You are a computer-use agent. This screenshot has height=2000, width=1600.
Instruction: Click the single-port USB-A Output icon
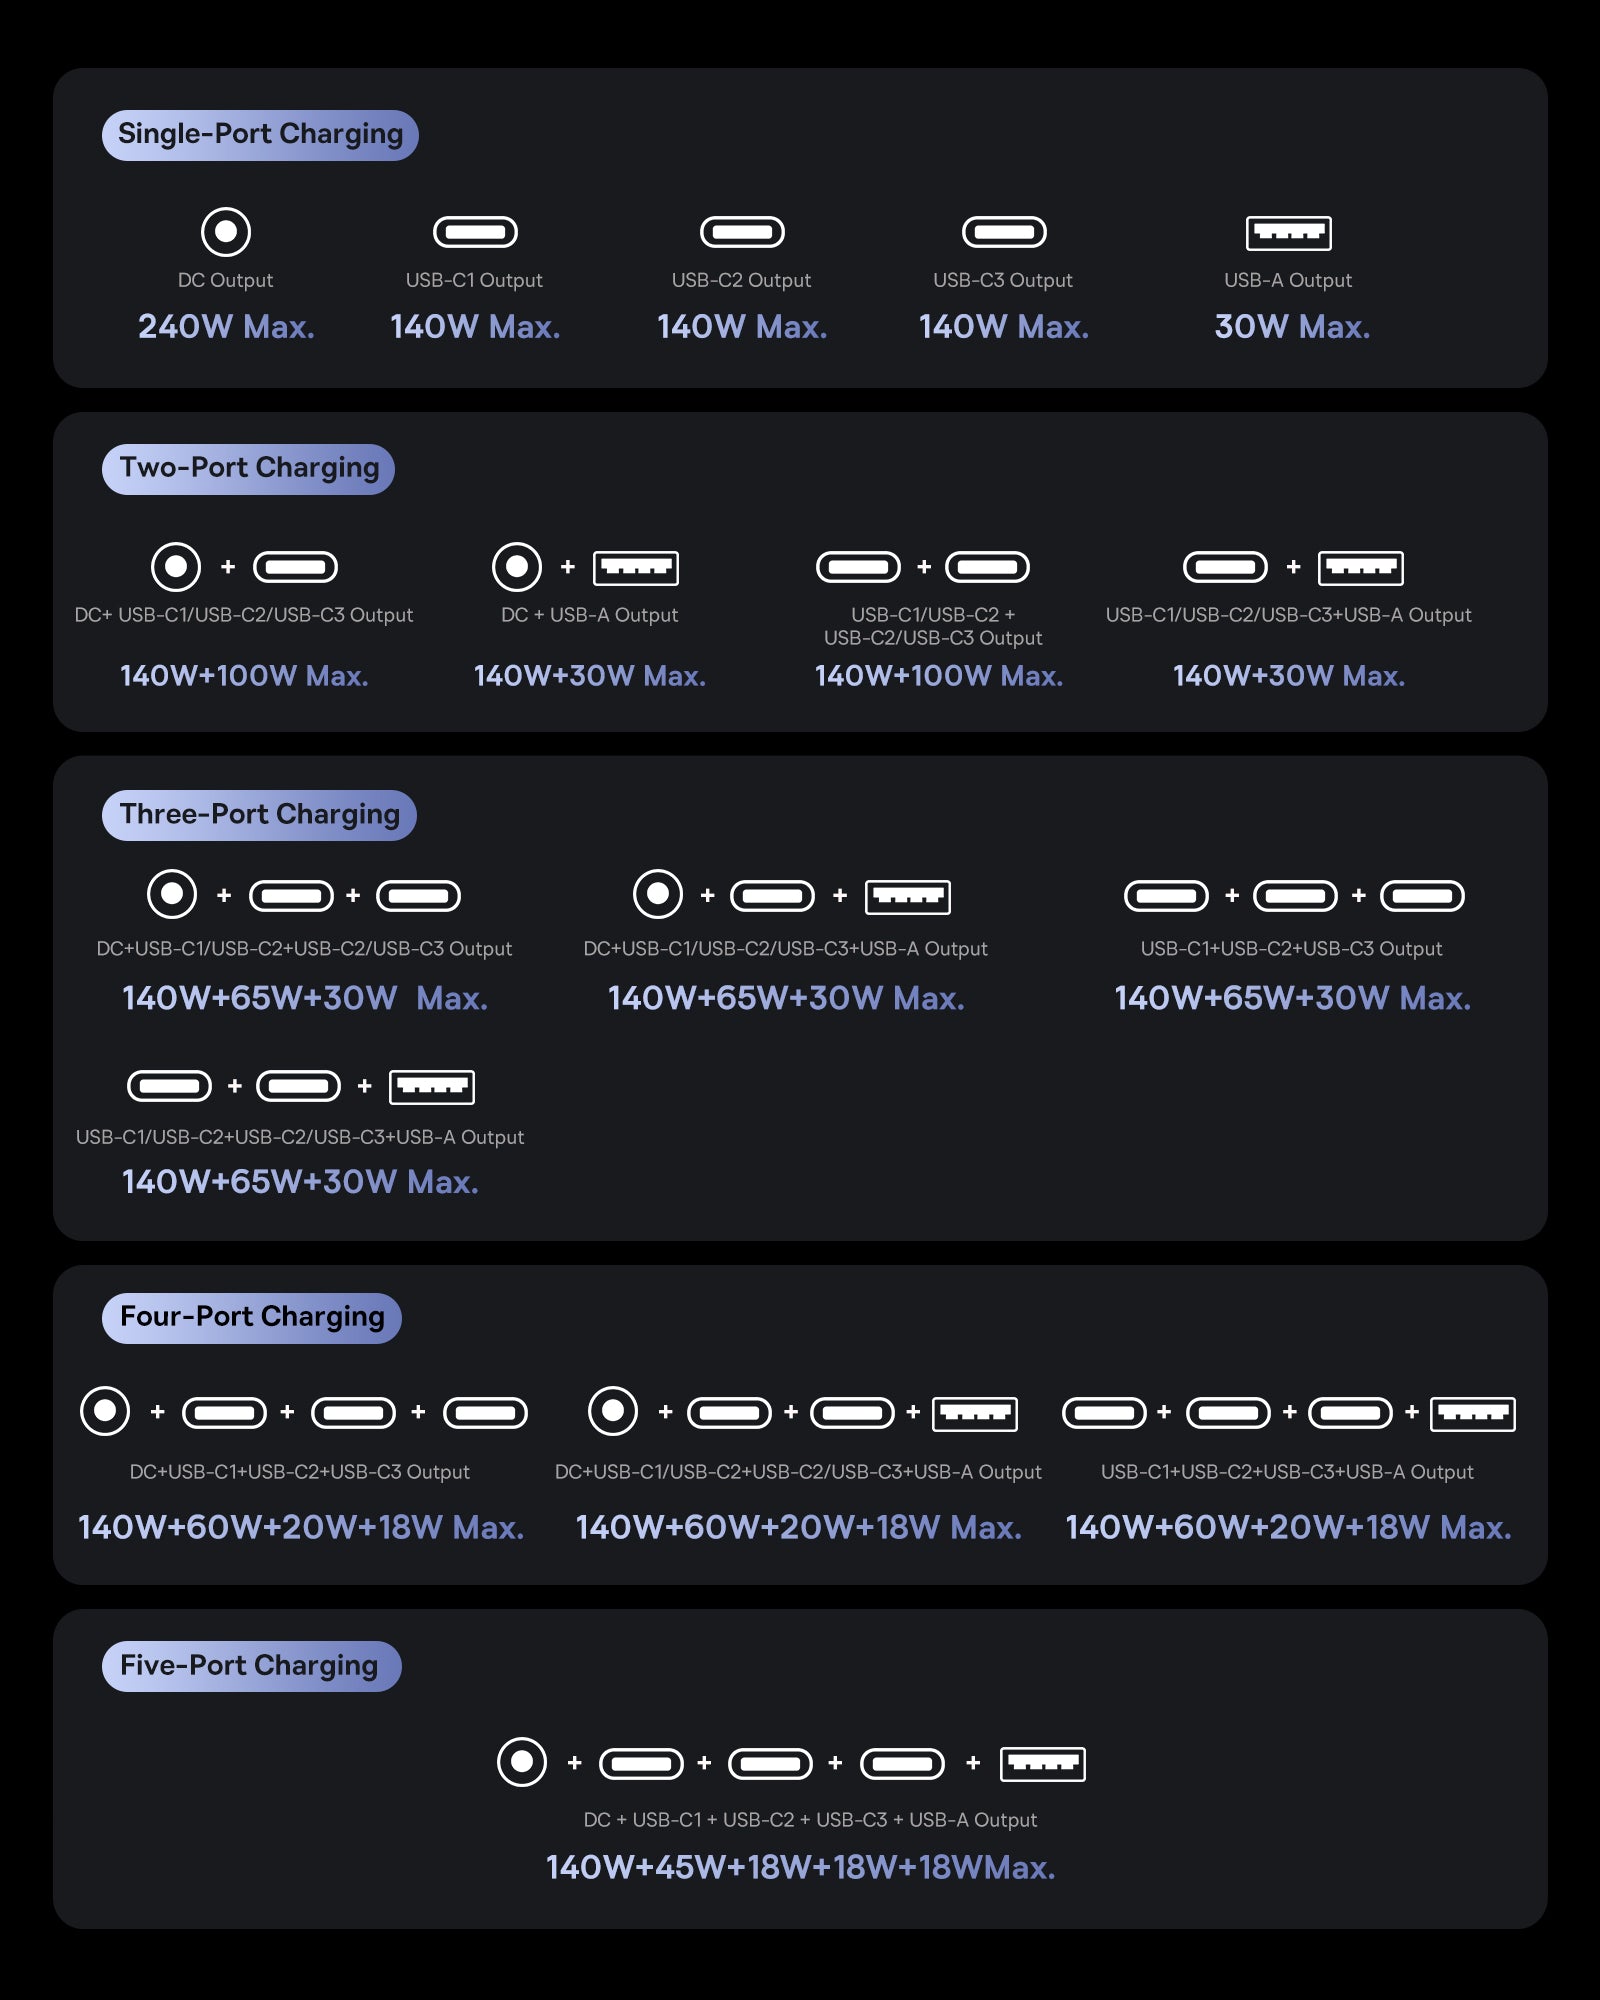[1289, 233]
